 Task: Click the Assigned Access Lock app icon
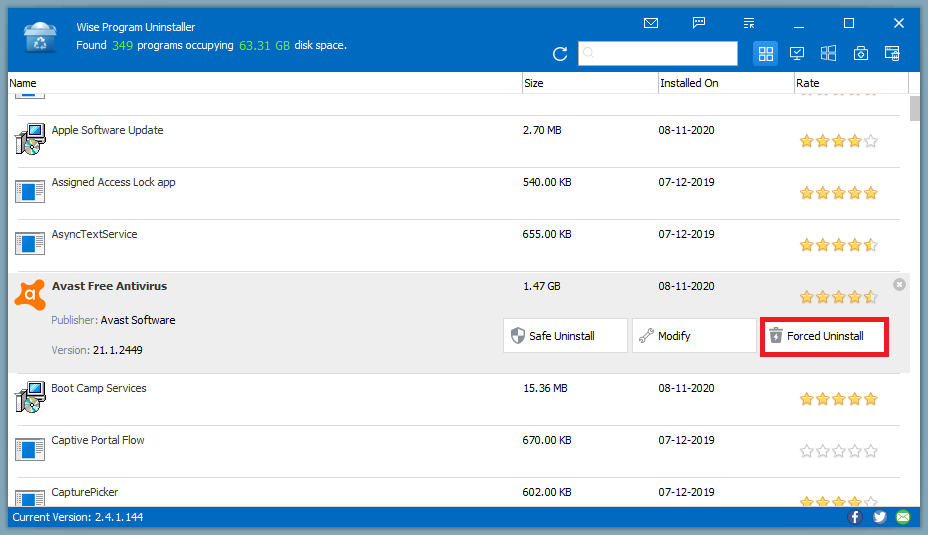(x=30, y=191)
